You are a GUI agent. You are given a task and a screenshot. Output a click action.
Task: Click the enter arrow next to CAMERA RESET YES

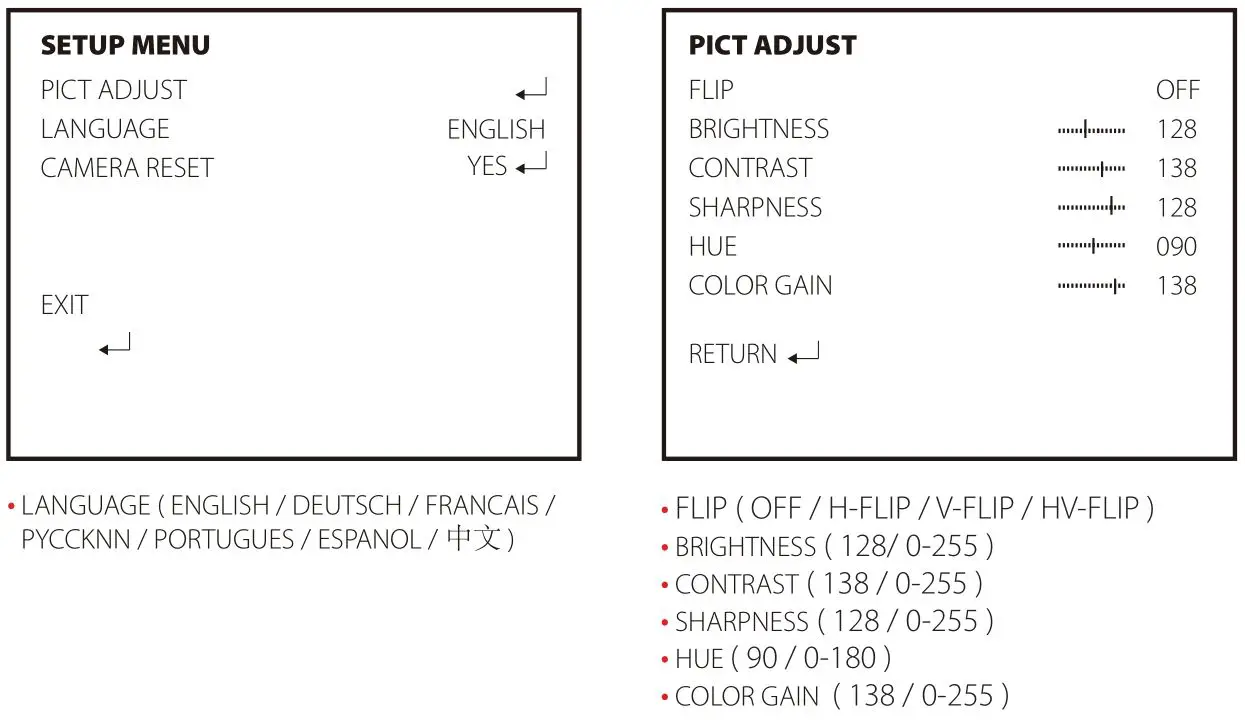pyautogui.click(x=532, y=166)
